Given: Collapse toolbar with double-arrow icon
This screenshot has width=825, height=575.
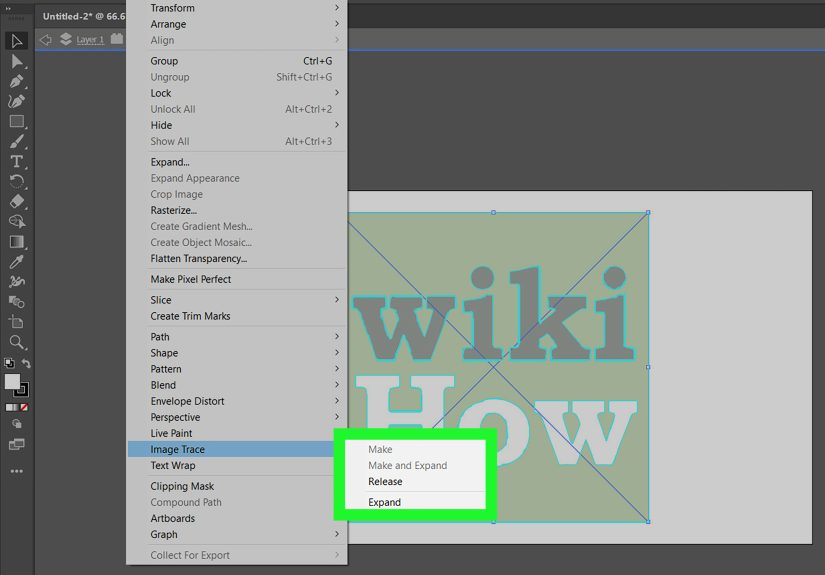Looking at the screenshot, I should [x=8, y=8].
